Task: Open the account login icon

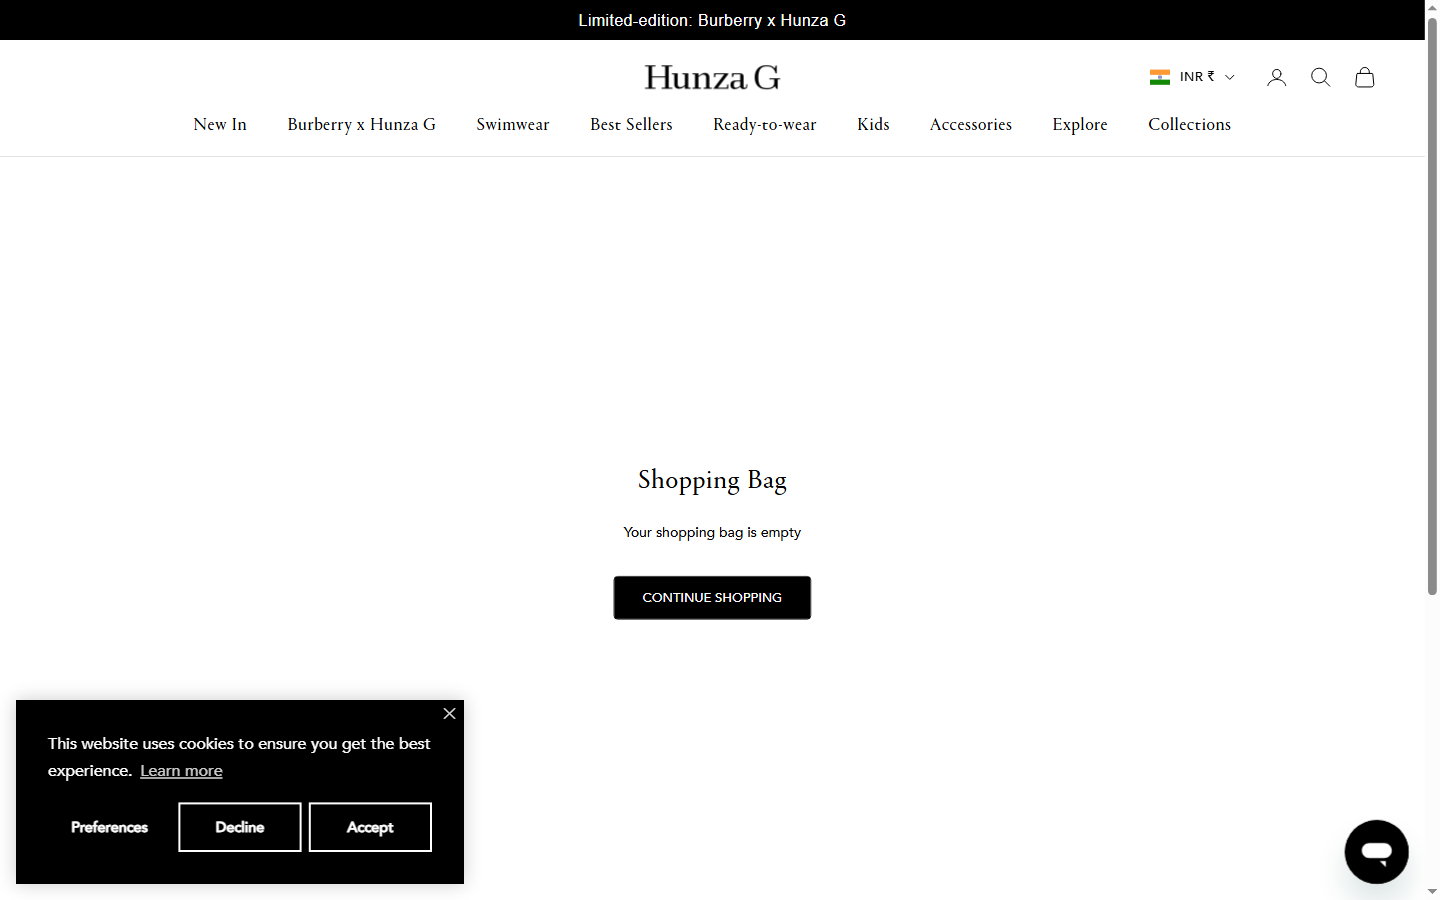Action: point(1276,77)
